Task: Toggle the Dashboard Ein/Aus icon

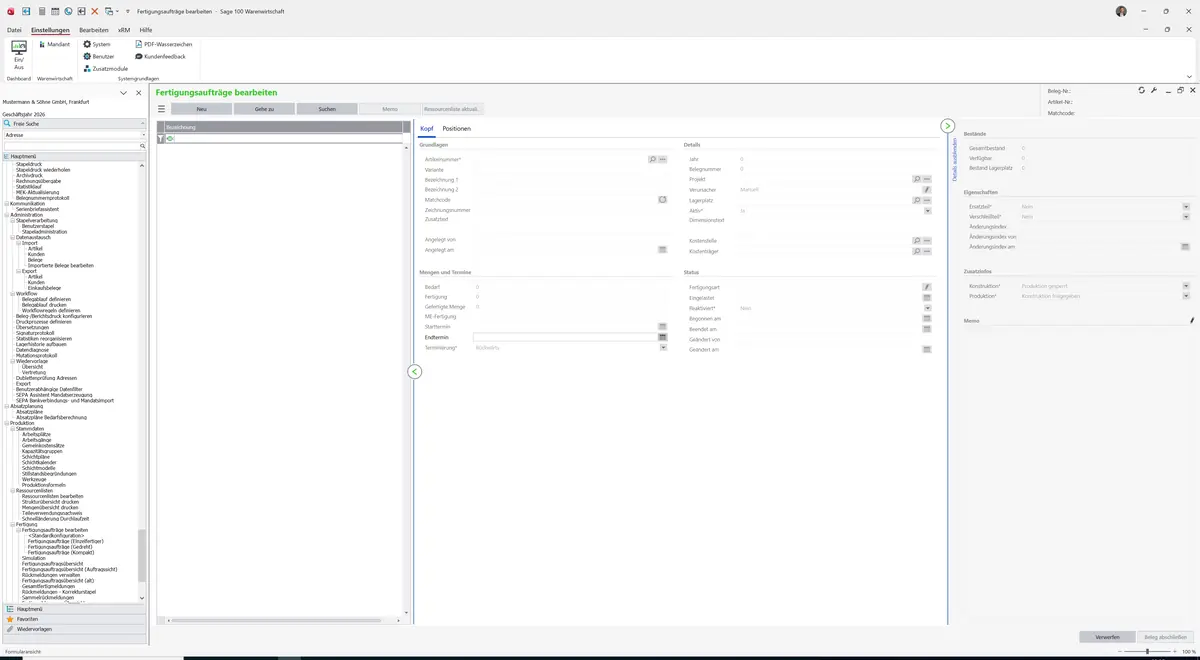Action: tap(19, 55)
